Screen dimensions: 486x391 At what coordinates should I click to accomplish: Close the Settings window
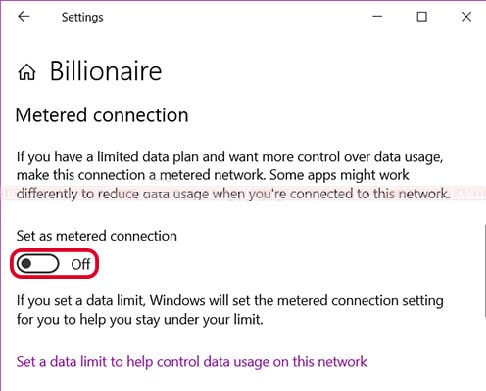(x=466, y=17)
